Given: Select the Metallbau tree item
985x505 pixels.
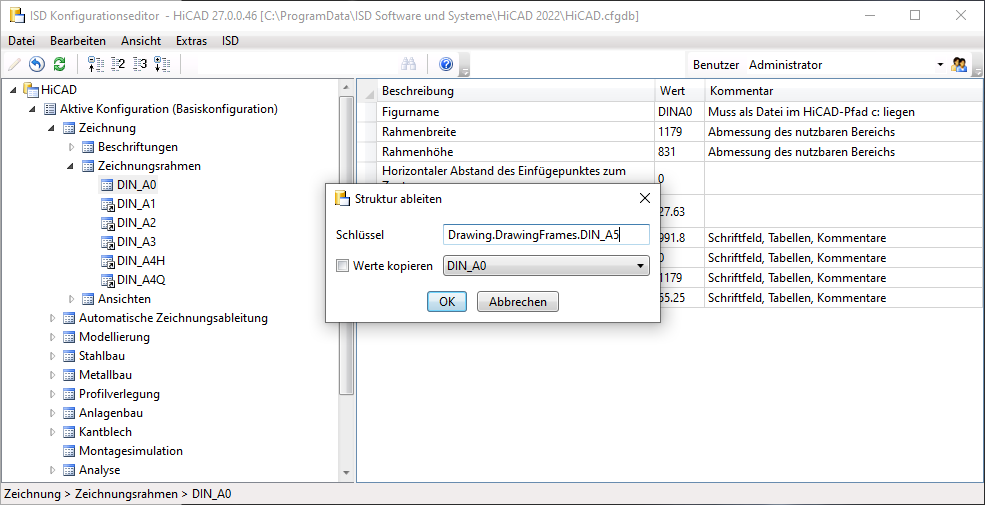Looking at the screenshot, I should [106, 375].
